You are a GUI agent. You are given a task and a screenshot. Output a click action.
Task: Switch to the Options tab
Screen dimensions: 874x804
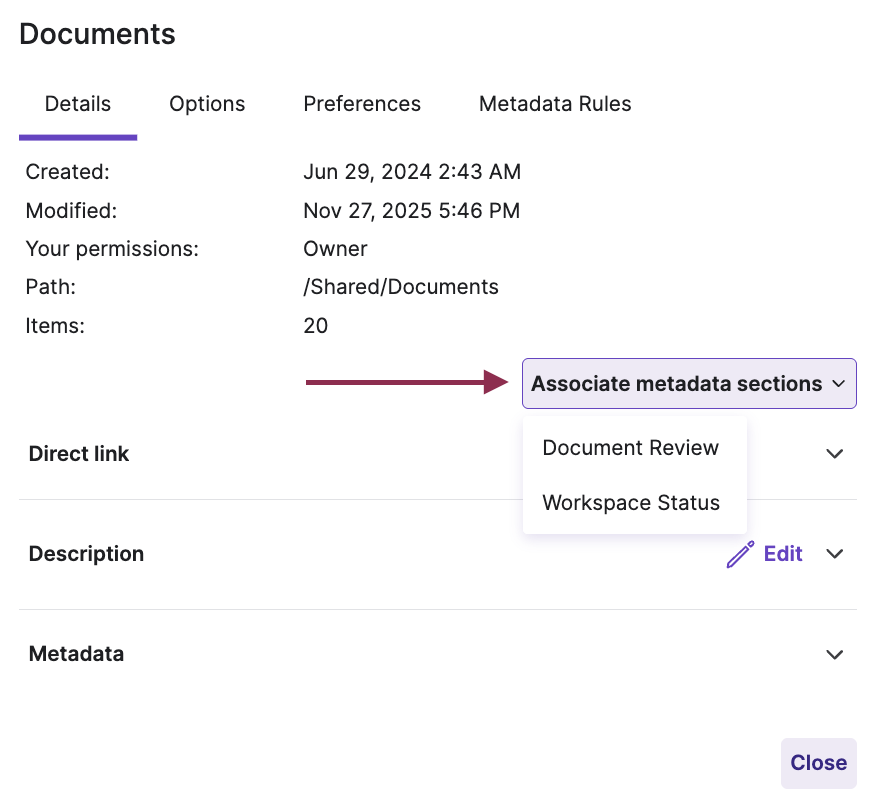(207, 104)
